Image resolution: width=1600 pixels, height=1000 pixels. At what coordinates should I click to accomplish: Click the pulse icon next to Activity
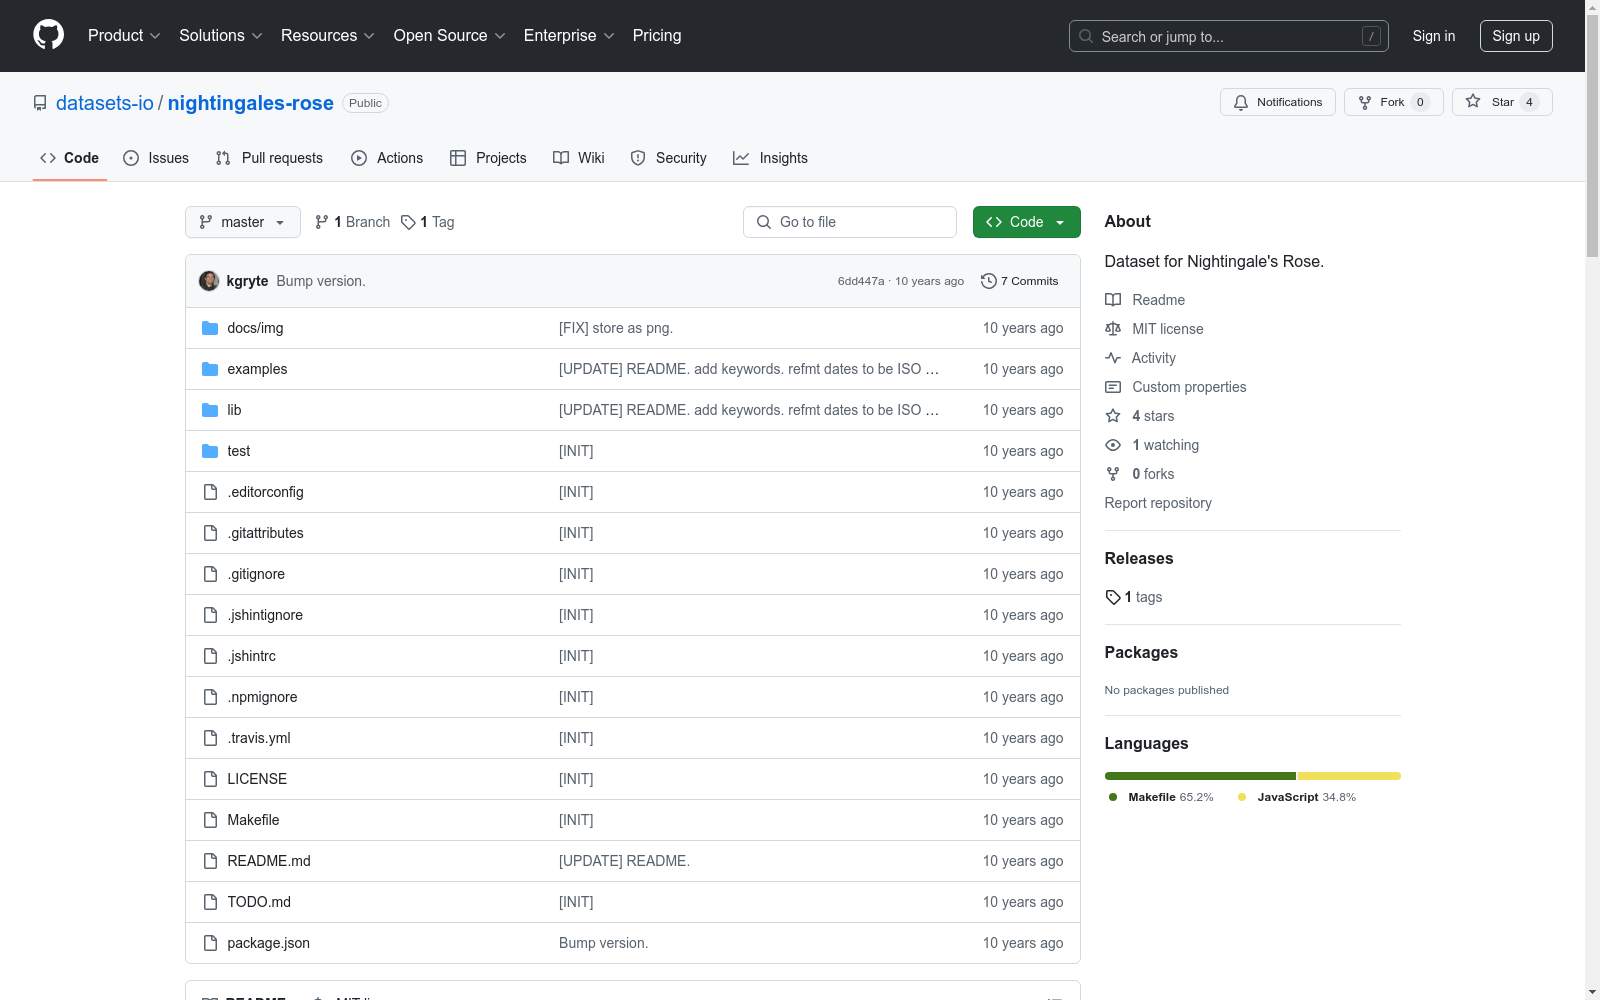coord(1113,358)
